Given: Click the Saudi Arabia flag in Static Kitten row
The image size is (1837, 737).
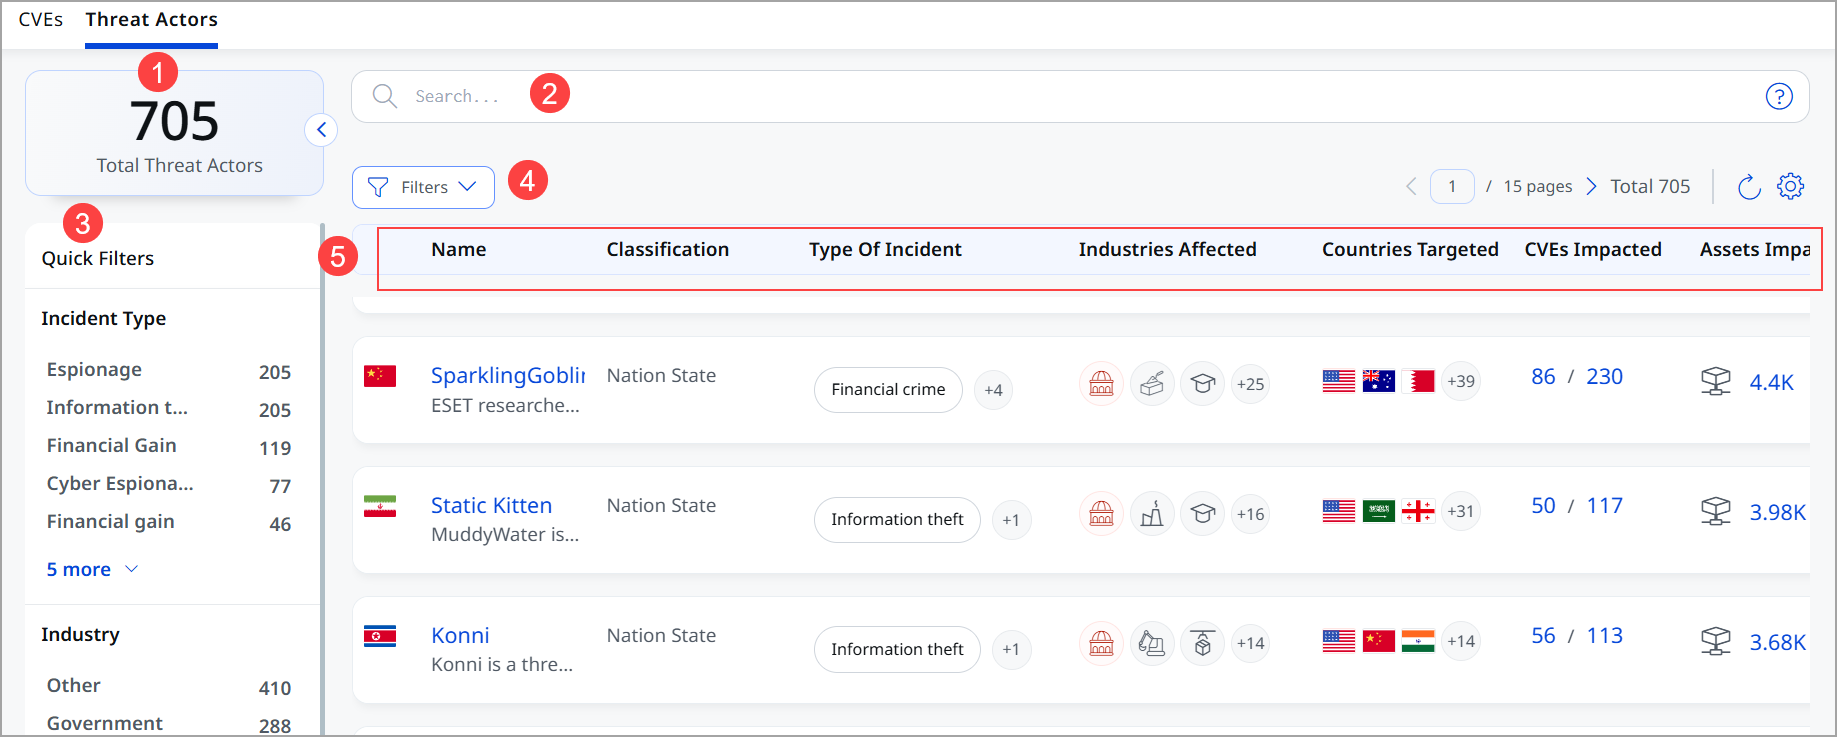Looking at the screenshot, I should (x=1378, y=511).
